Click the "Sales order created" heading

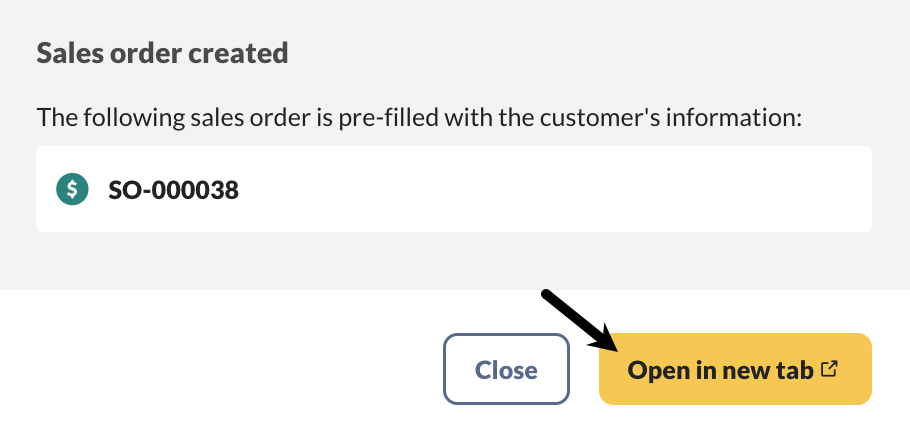[x=162, y=53]
